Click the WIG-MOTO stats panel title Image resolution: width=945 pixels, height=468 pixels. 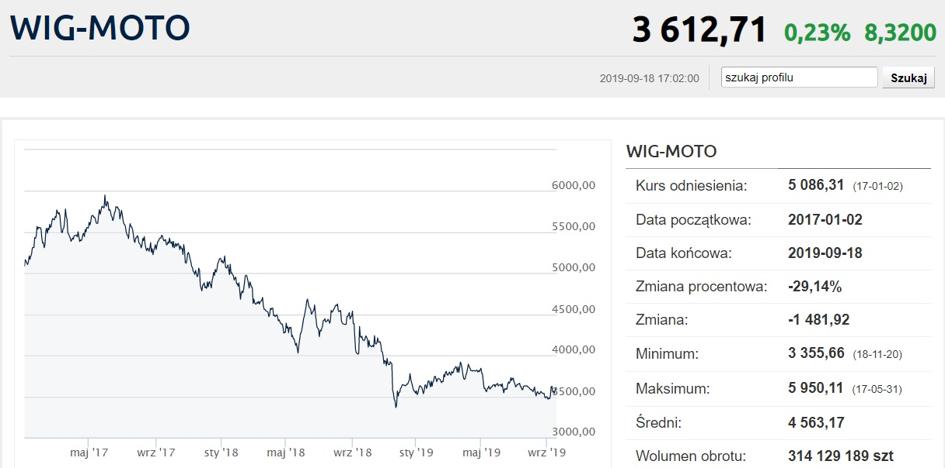point(671,151)
